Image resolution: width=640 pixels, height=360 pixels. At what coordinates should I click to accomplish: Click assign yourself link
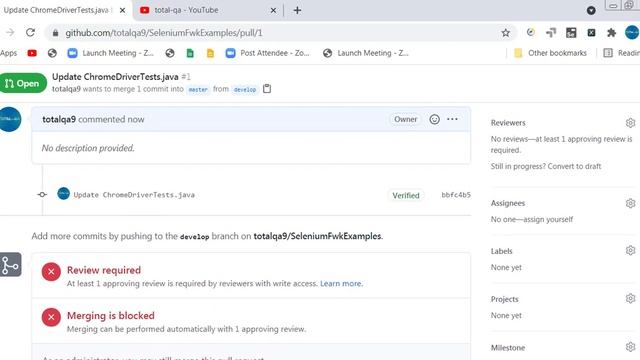tap(548, 219)
